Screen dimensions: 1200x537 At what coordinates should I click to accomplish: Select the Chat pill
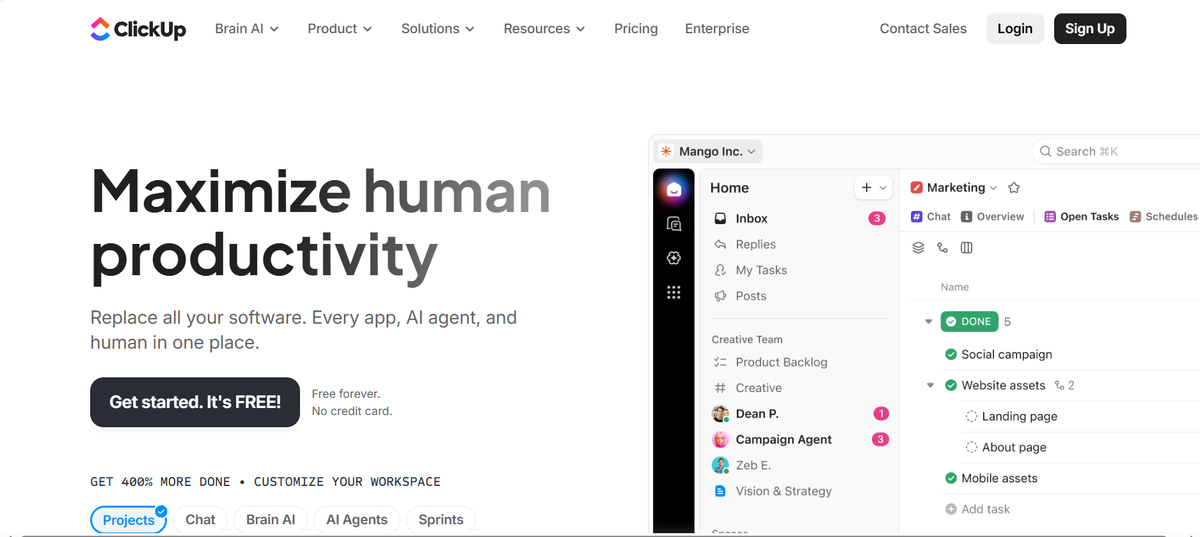(200, 520)
